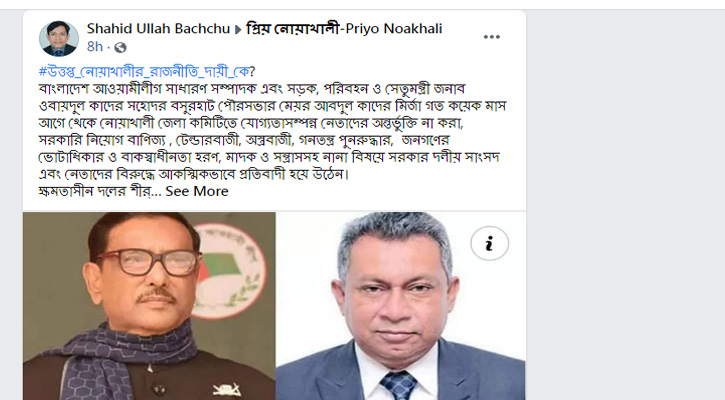Image resolution: width=725 pixels, height=400 pixels.
Task: Expand post text with See More
Action: click(197, 191)
